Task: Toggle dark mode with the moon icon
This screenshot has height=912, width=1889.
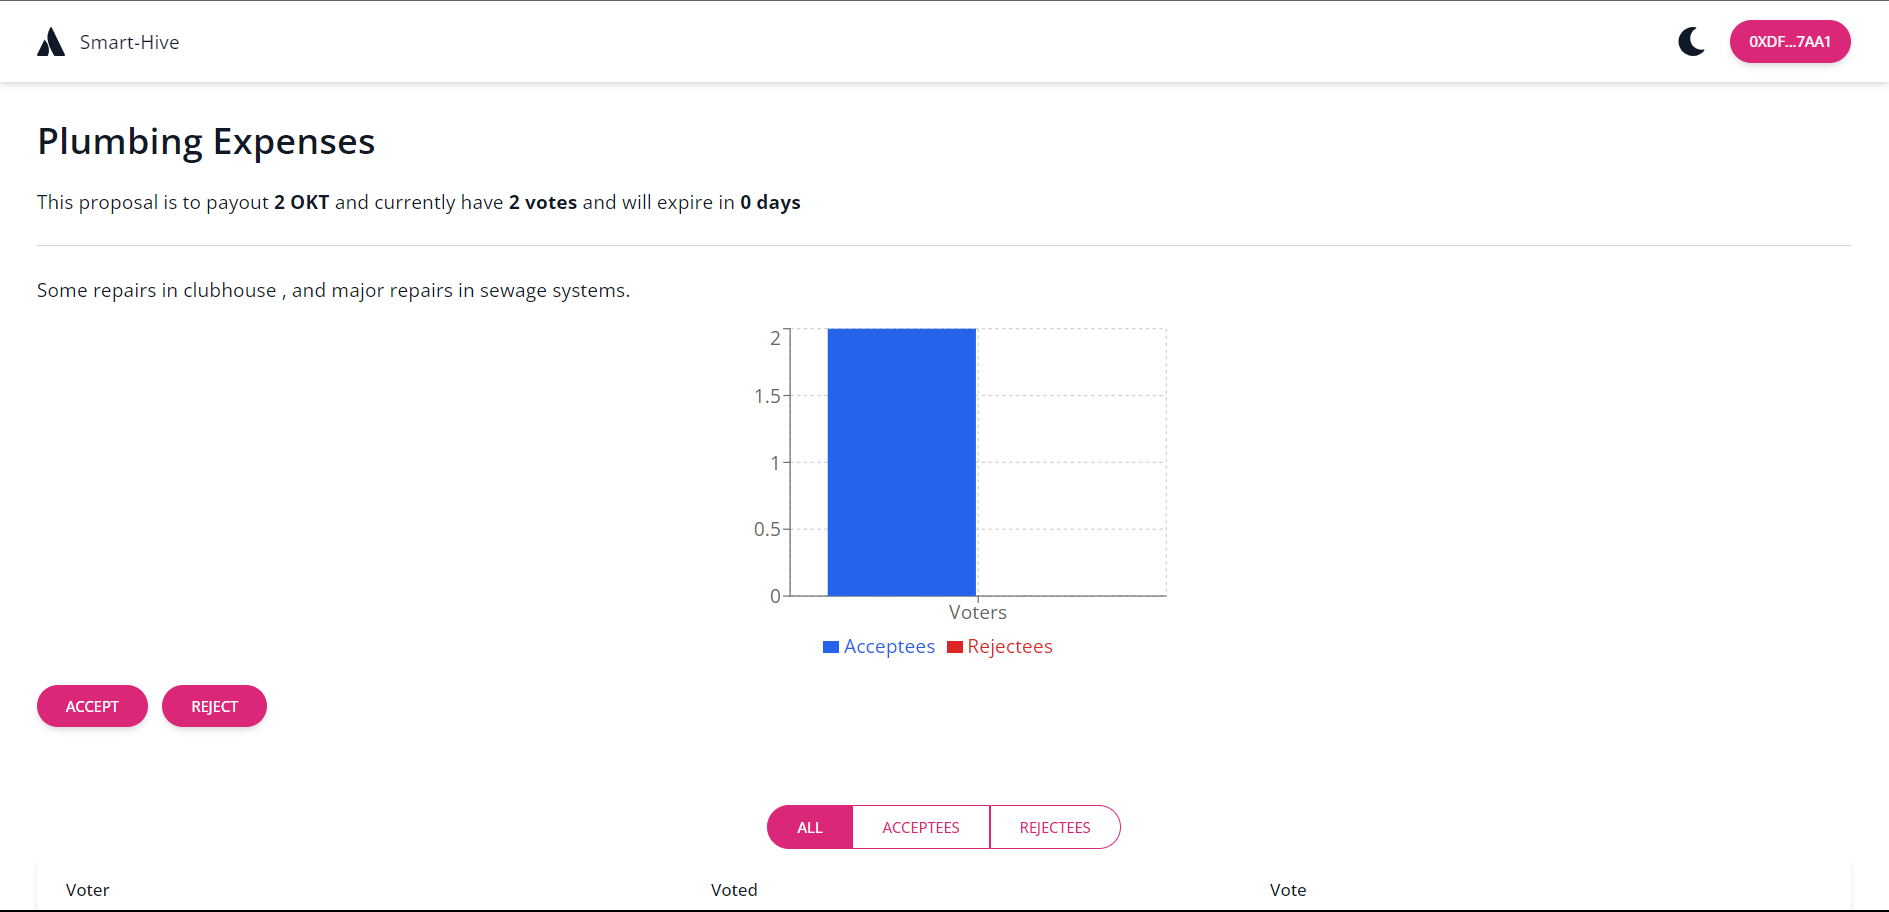Action: 1691,42
